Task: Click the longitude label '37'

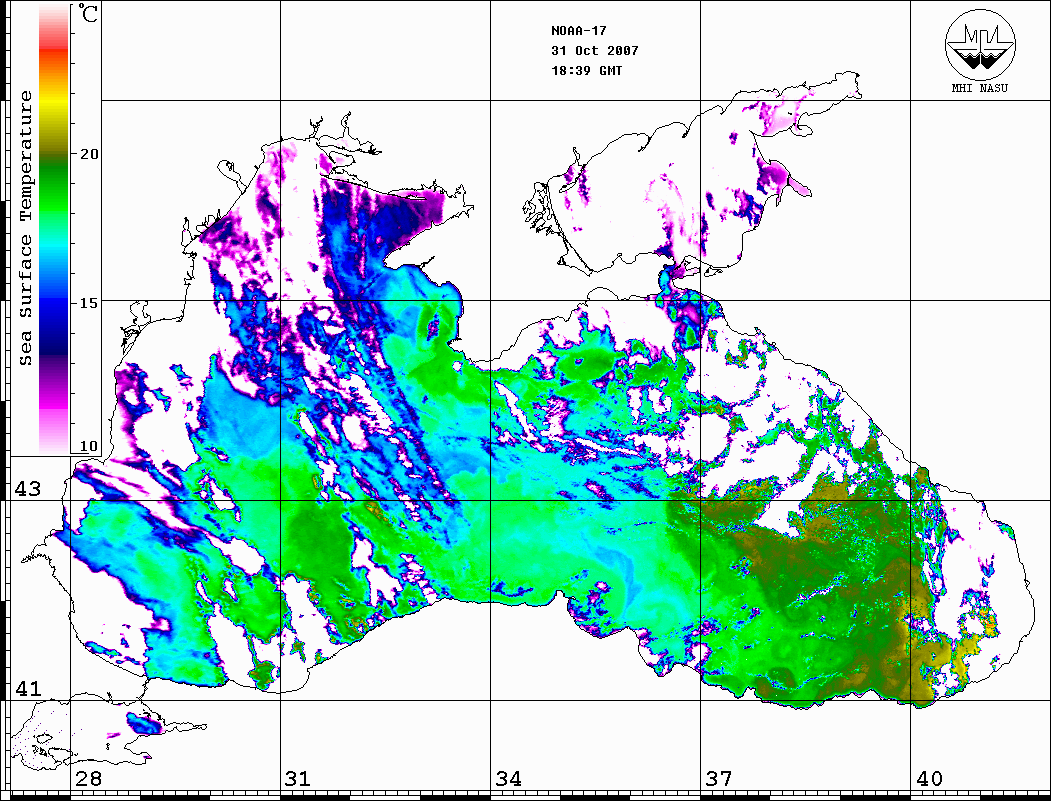Action: (x=719, y=779)
